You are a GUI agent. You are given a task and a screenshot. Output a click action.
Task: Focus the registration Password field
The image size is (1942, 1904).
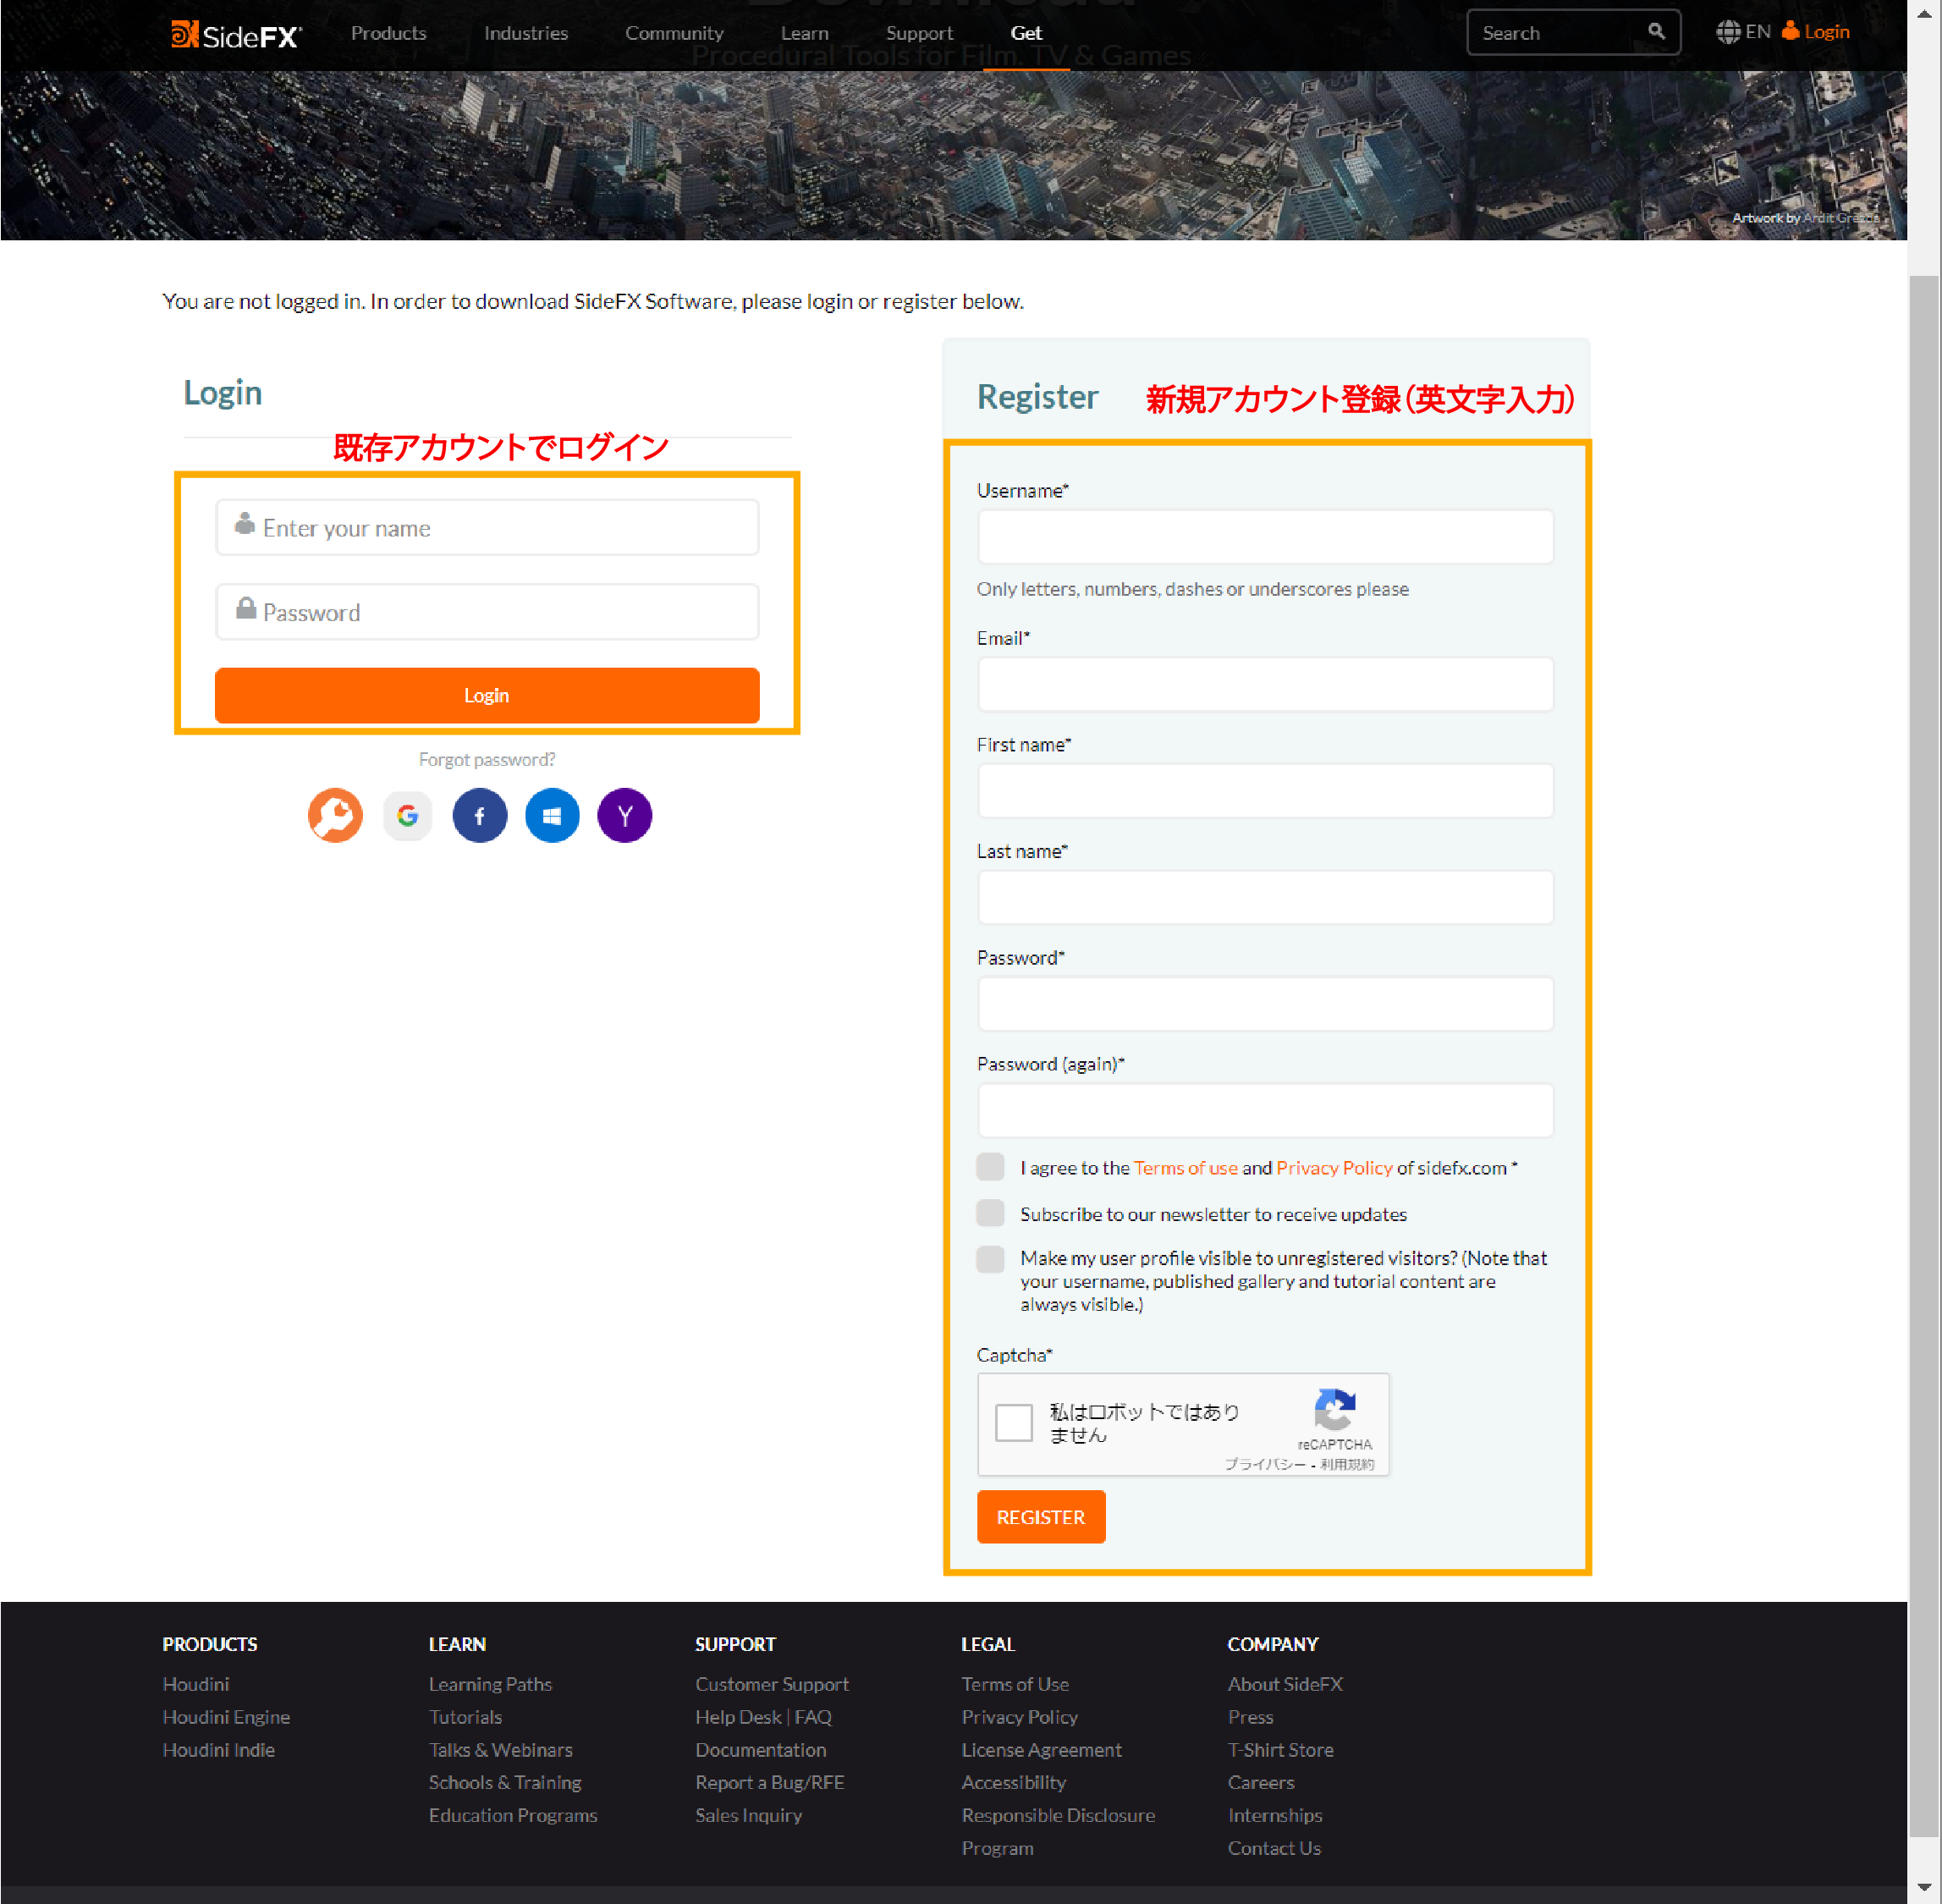click(x=1265, y=1004)
